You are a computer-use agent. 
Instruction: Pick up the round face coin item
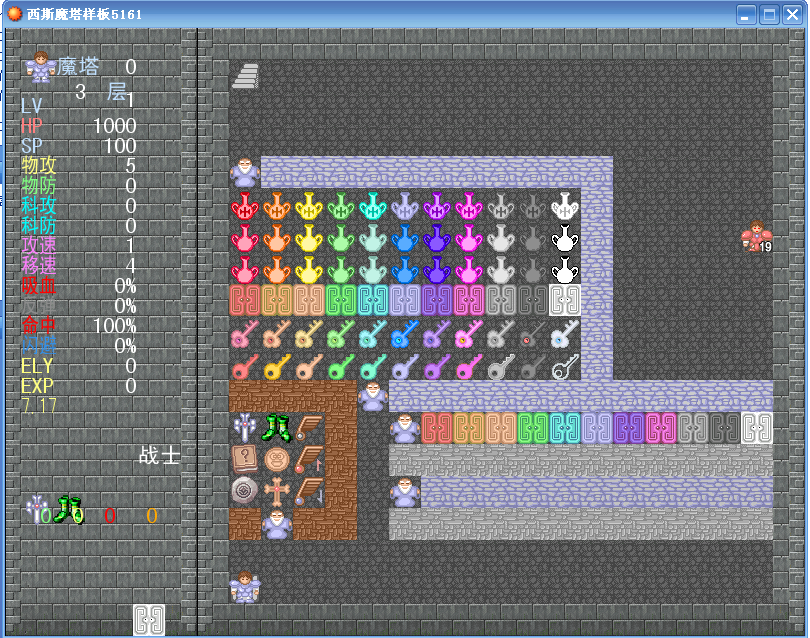277,460
